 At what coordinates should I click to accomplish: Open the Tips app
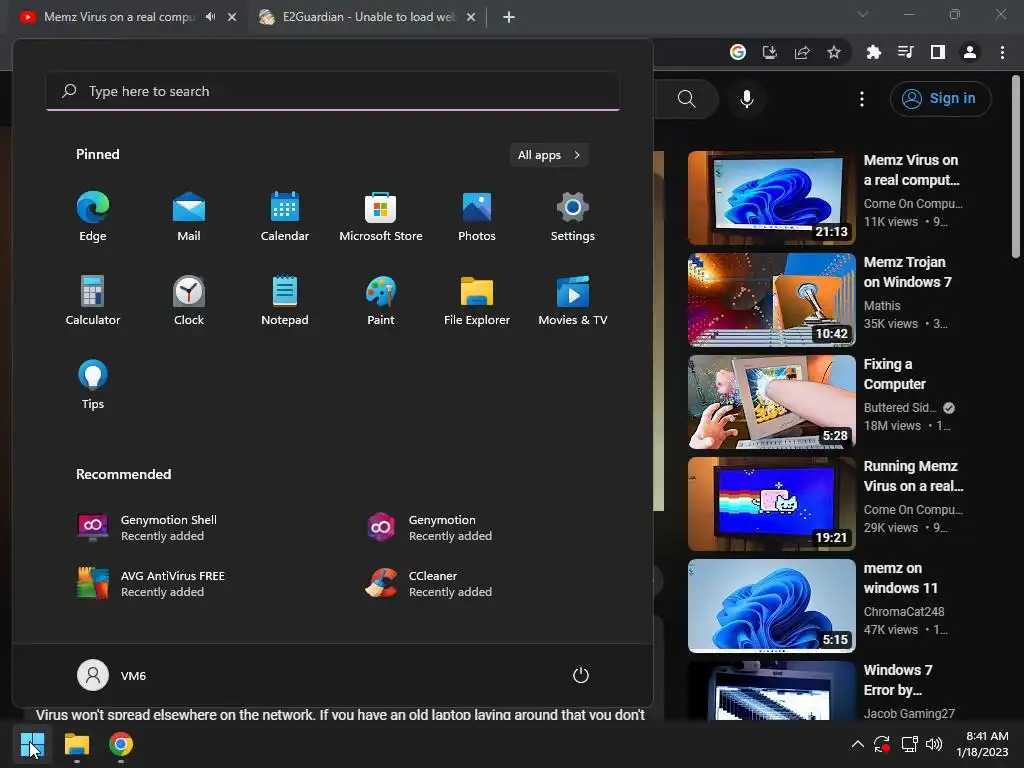click(93, 385)
